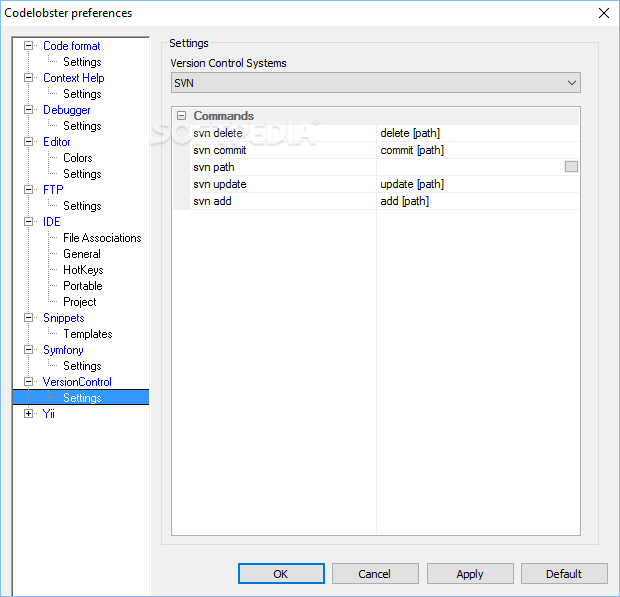Open Settings under Context Help

point(82,94)
